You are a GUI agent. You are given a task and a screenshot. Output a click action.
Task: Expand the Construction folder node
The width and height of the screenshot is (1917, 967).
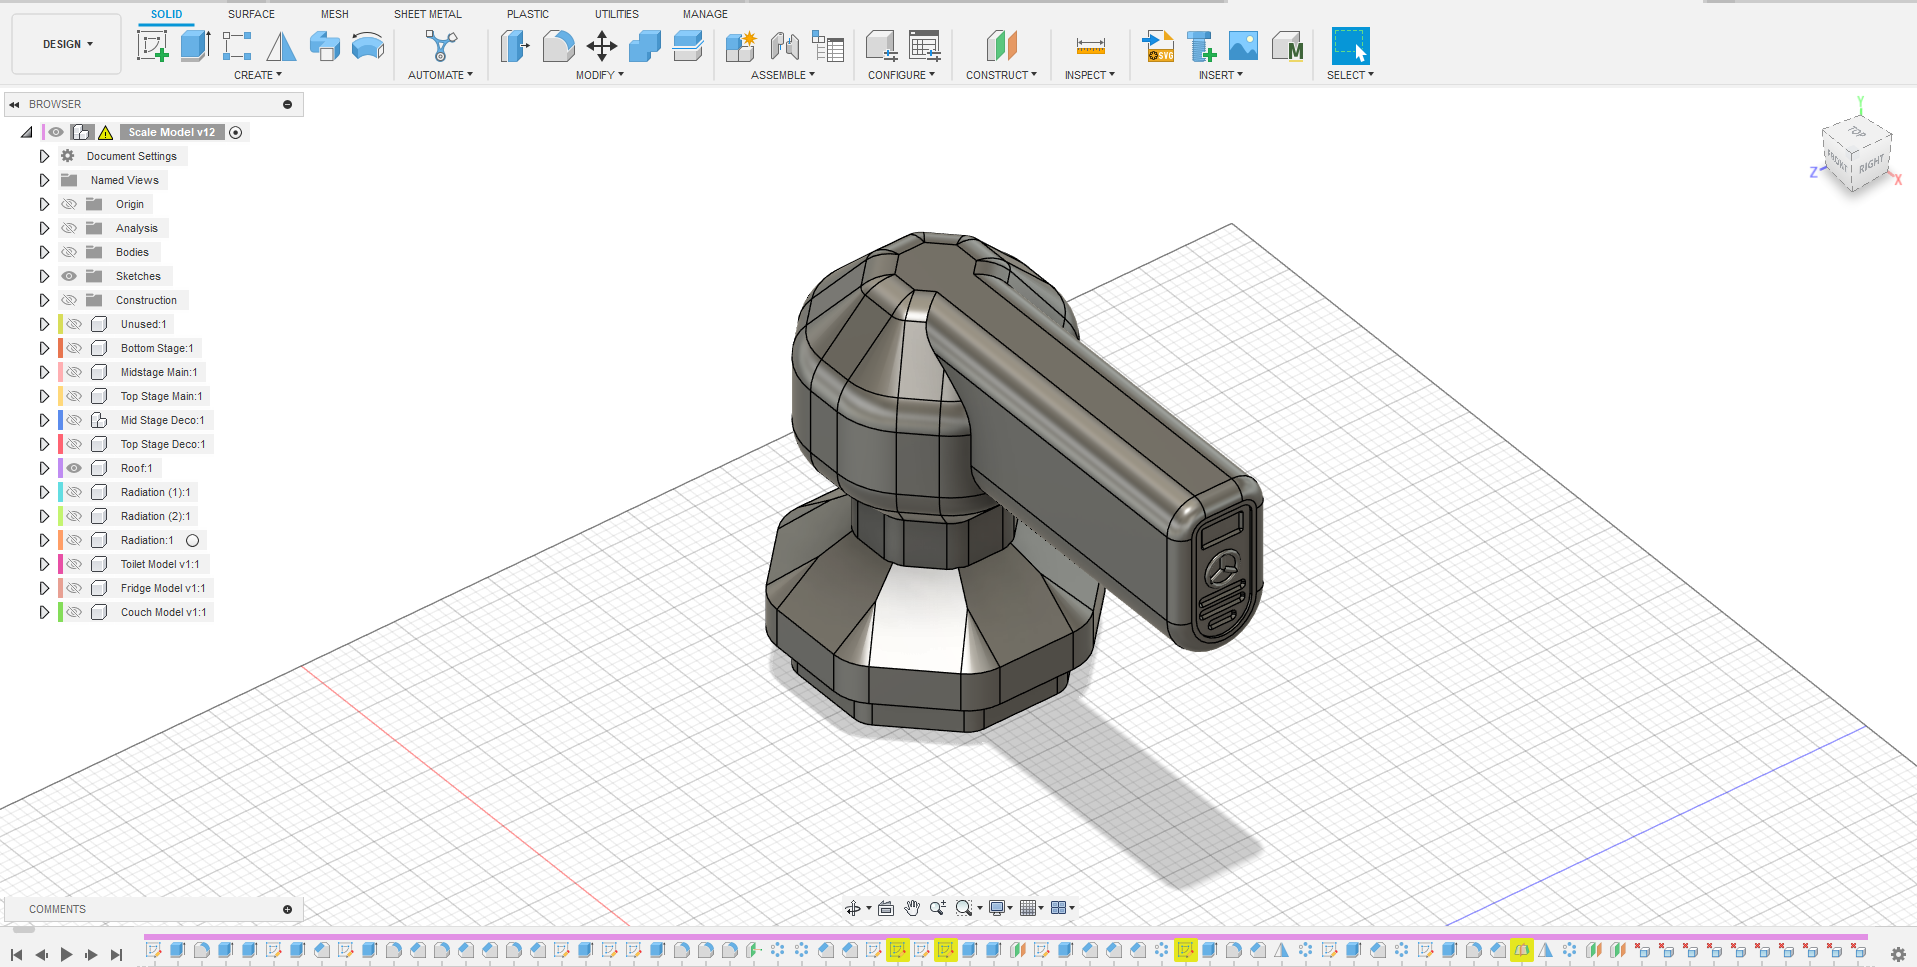click(x=44, y=300)
